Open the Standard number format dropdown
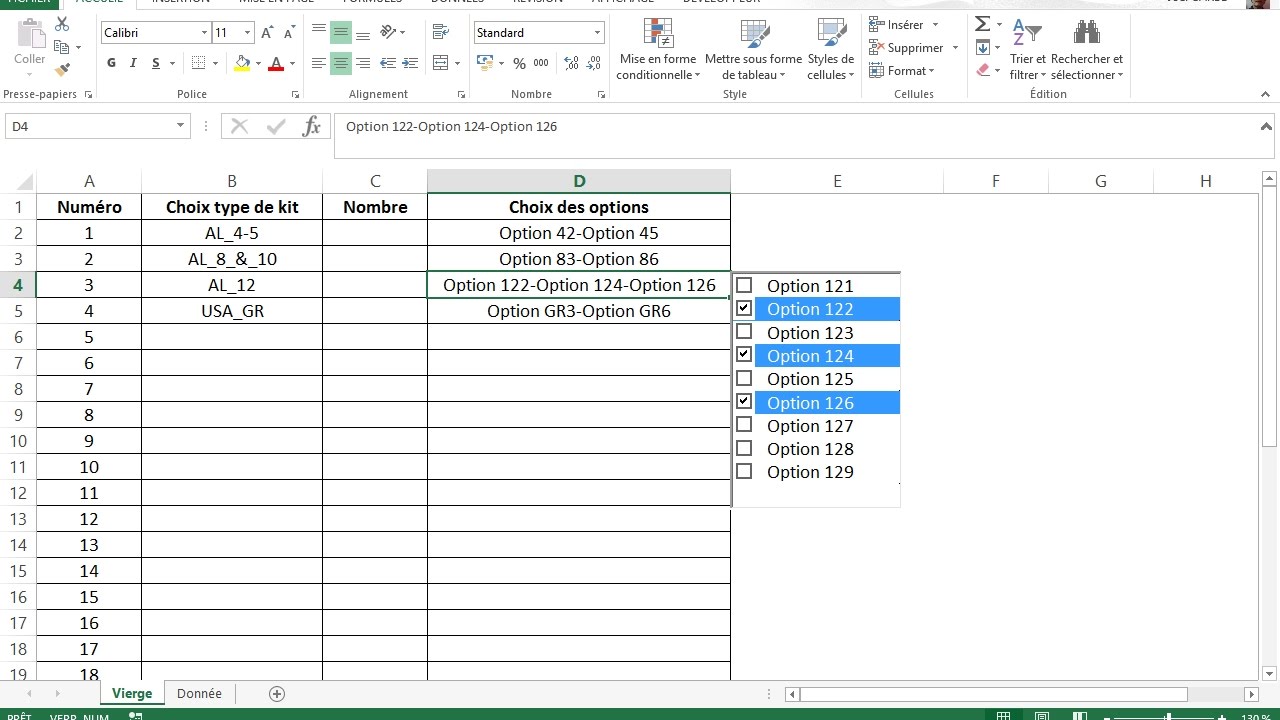1280x720 pixels. (598, 33)
